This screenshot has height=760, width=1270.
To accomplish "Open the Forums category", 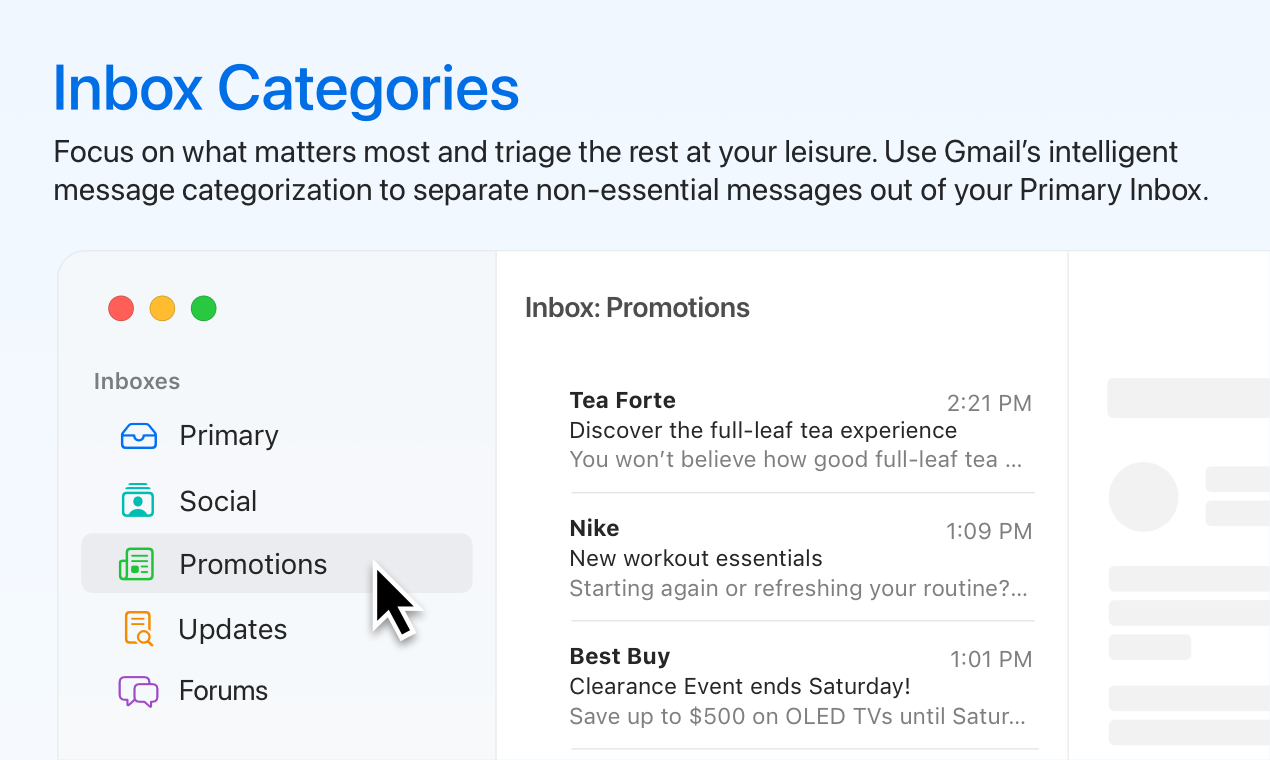I will point(224,691).
